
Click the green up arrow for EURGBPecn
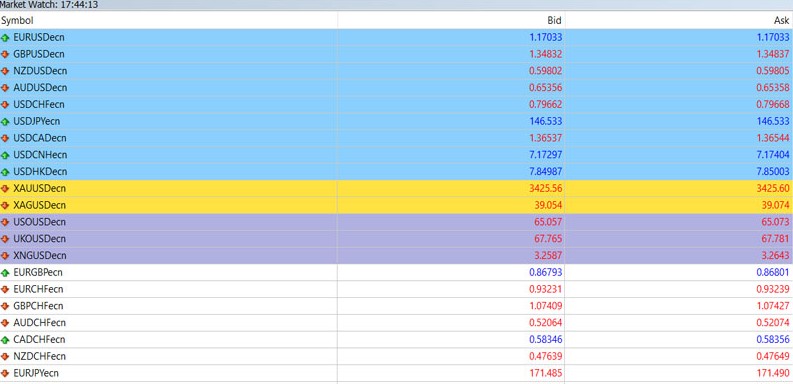(5, 273)
